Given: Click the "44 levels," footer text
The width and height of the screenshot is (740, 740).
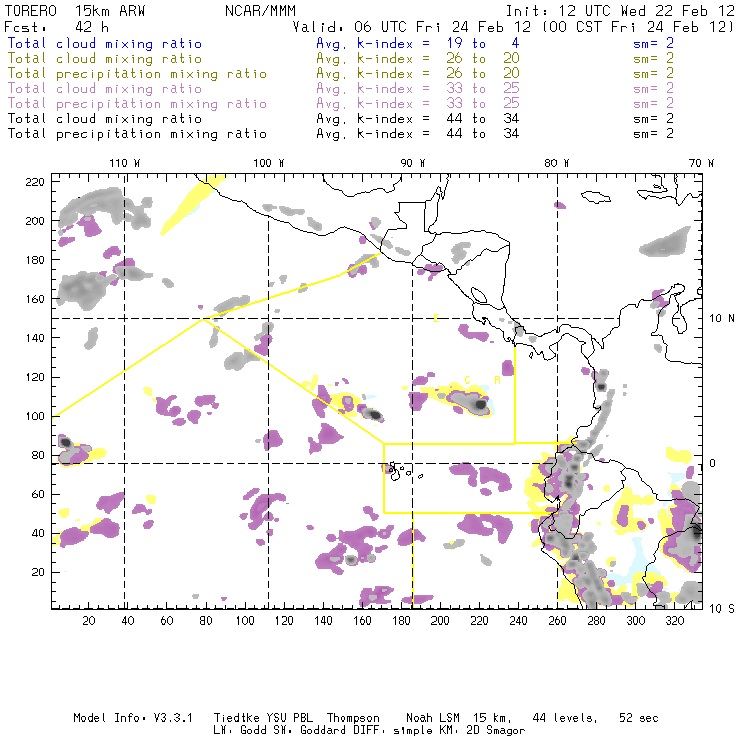Looking at the screenshot, I should click(565, 718).
